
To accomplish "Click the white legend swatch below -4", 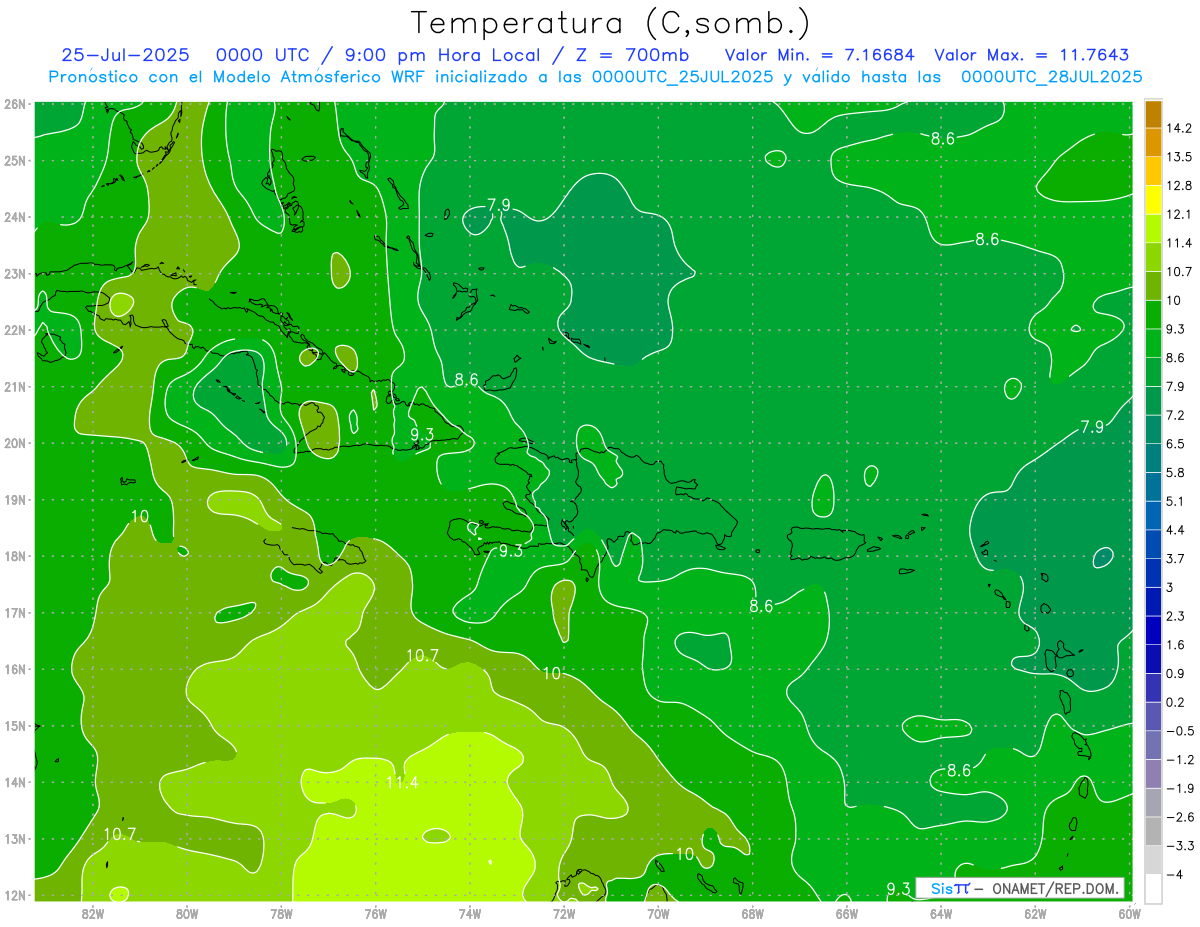I will pos(1153,888).
